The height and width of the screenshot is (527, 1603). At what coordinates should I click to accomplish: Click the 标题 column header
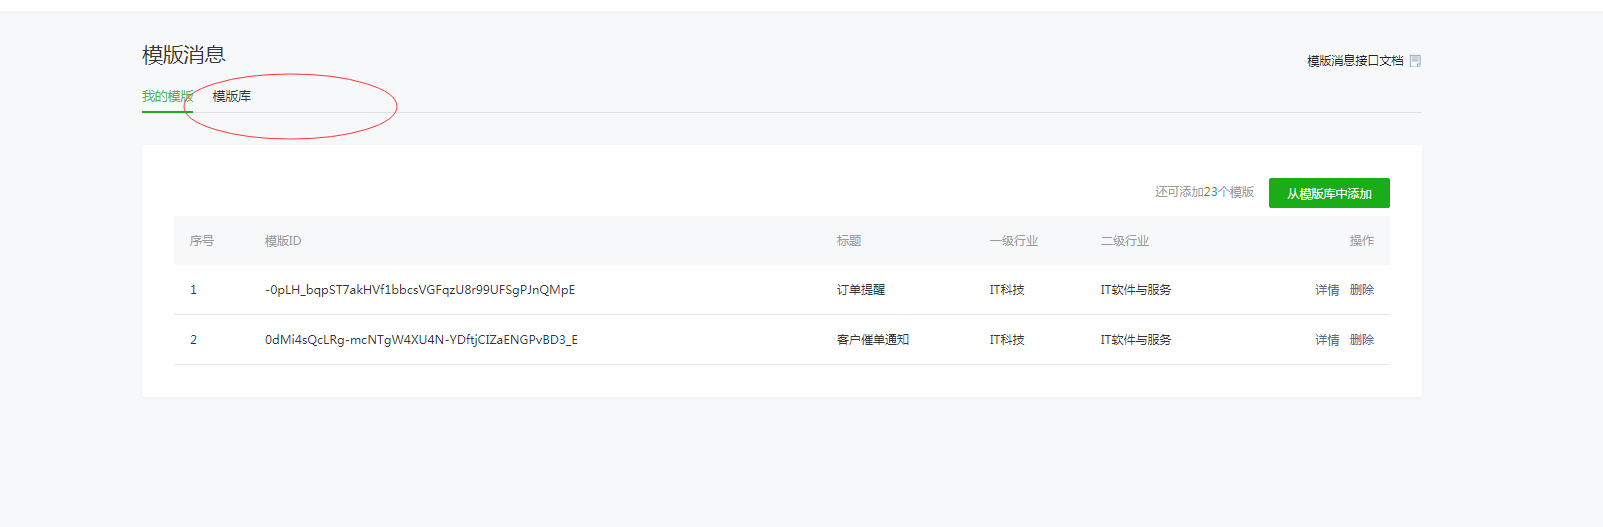click(x=848, y=241)
